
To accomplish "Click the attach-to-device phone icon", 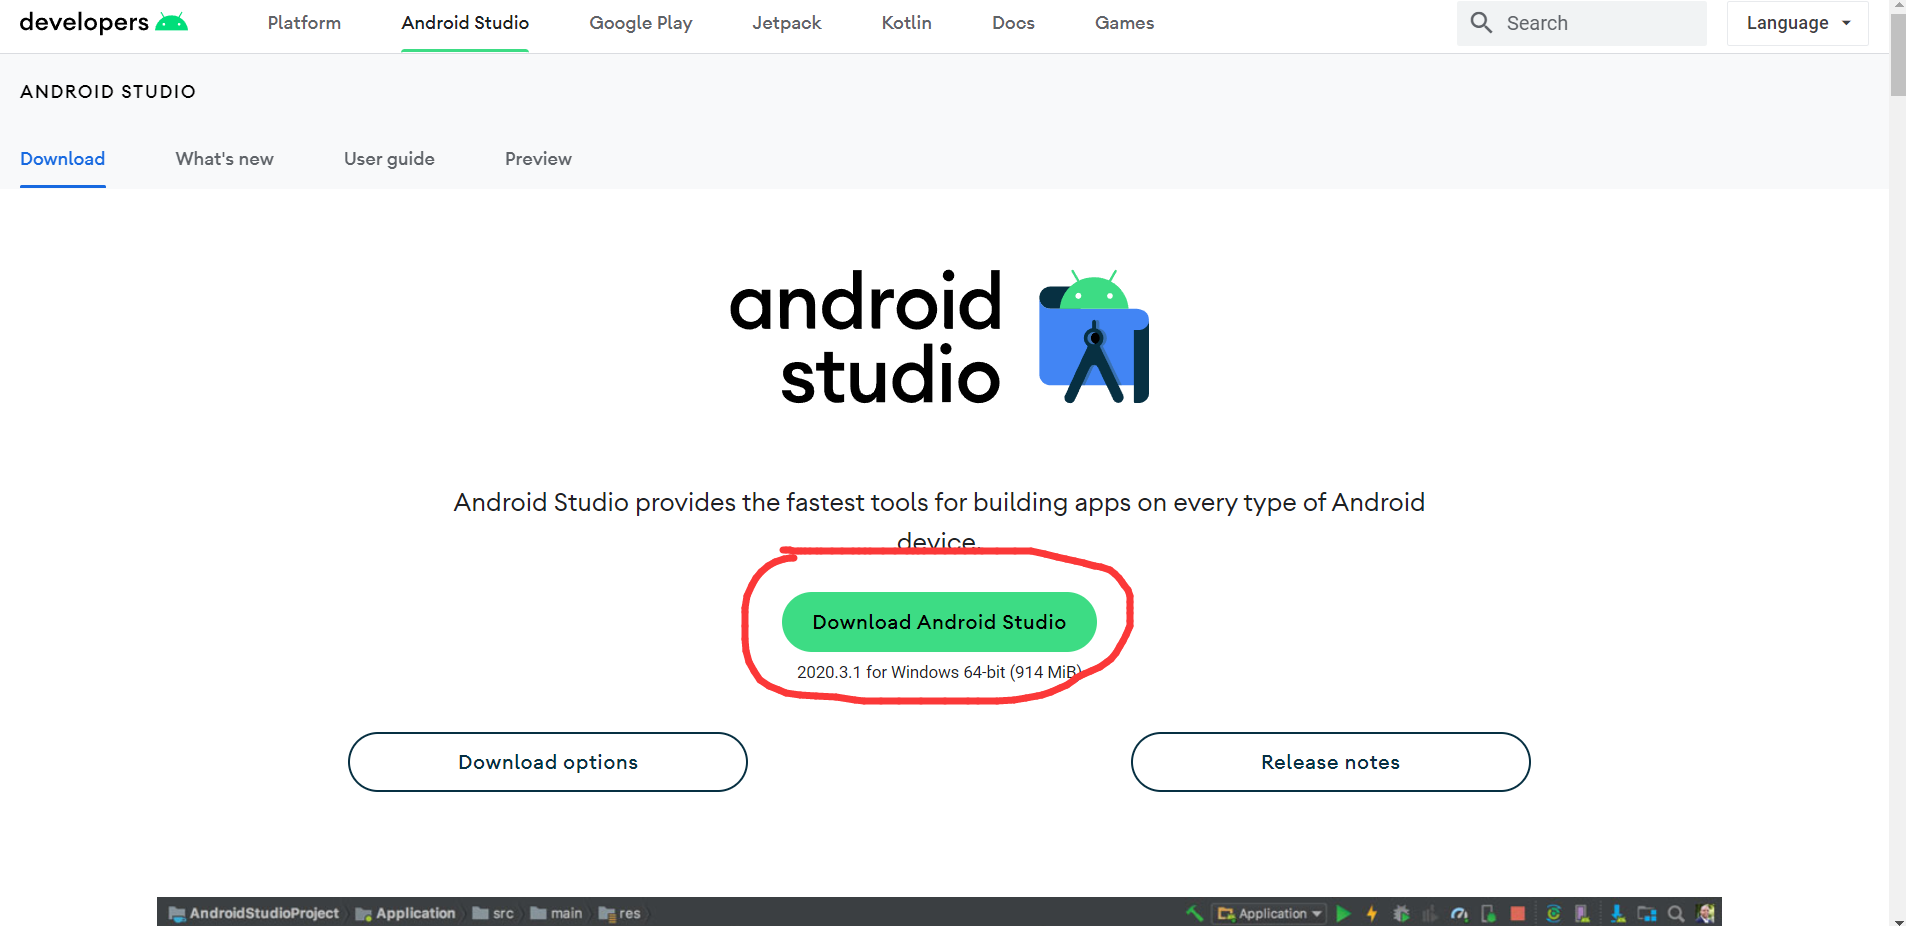I will [x=1488, y=913].
